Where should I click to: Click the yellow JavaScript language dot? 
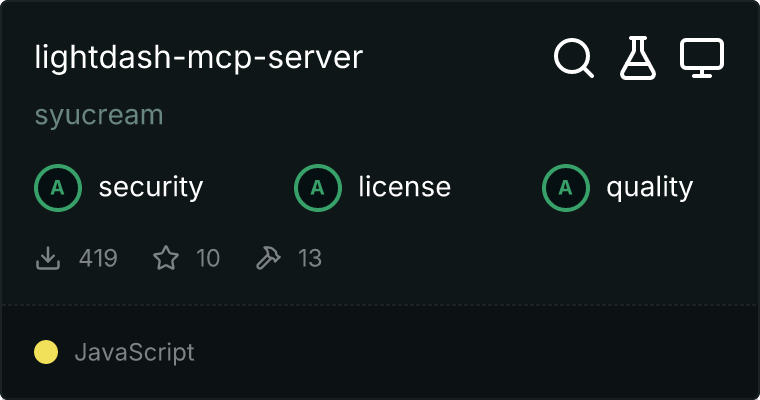(x=46, y=352)
